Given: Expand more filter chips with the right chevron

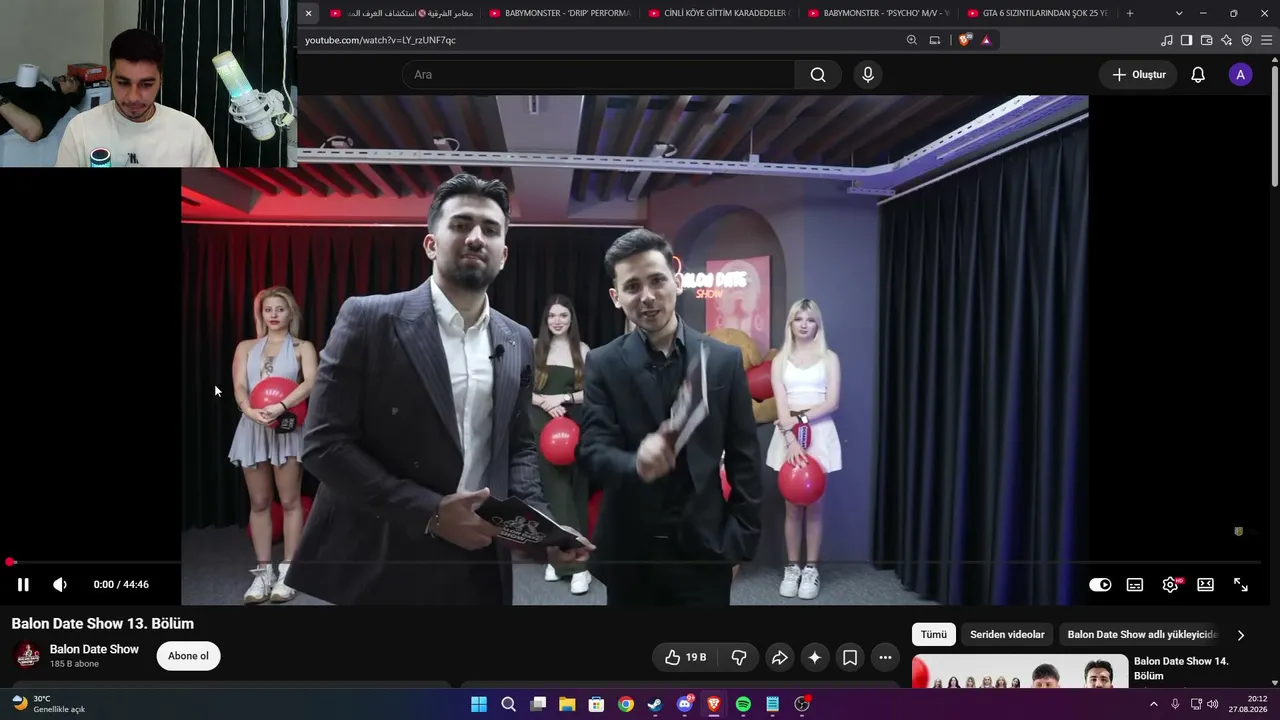Looking at the screenshot, I should [x=1241, y=635].
